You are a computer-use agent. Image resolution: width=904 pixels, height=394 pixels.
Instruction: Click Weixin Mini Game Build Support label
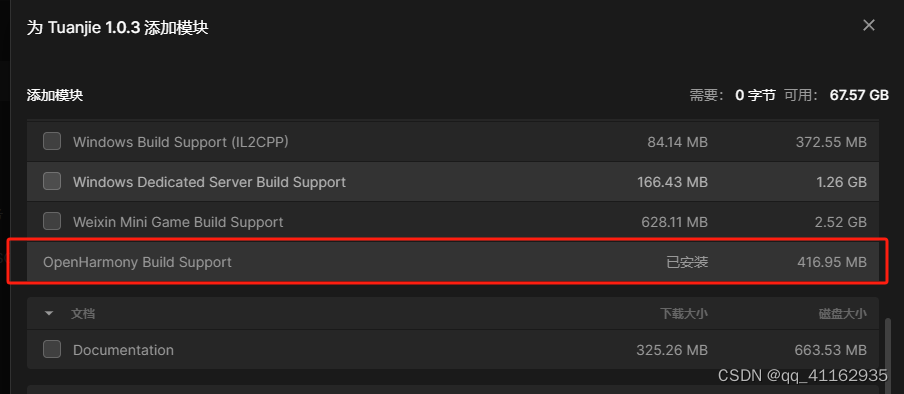[178, 222]
